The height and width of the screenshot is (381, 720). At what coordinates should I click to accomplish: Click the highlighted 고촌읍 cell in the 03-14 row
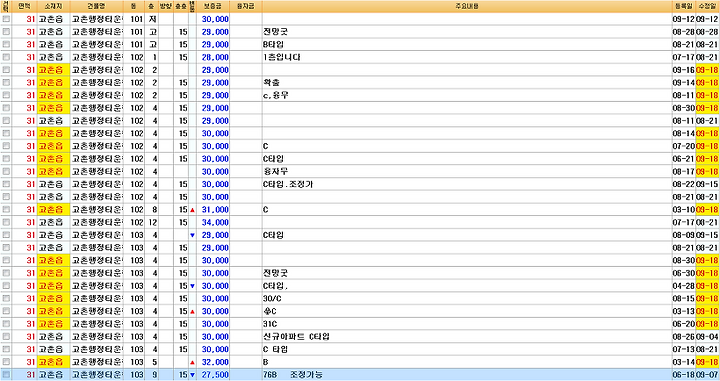click(53, 362)
